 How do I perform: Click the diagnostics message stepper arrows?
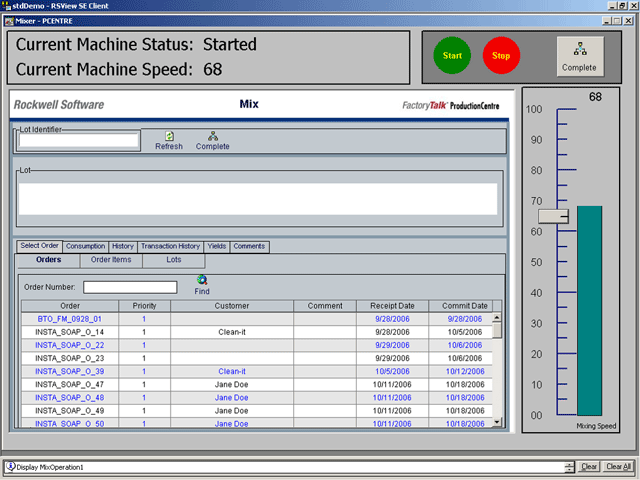(x=569, y=467)
